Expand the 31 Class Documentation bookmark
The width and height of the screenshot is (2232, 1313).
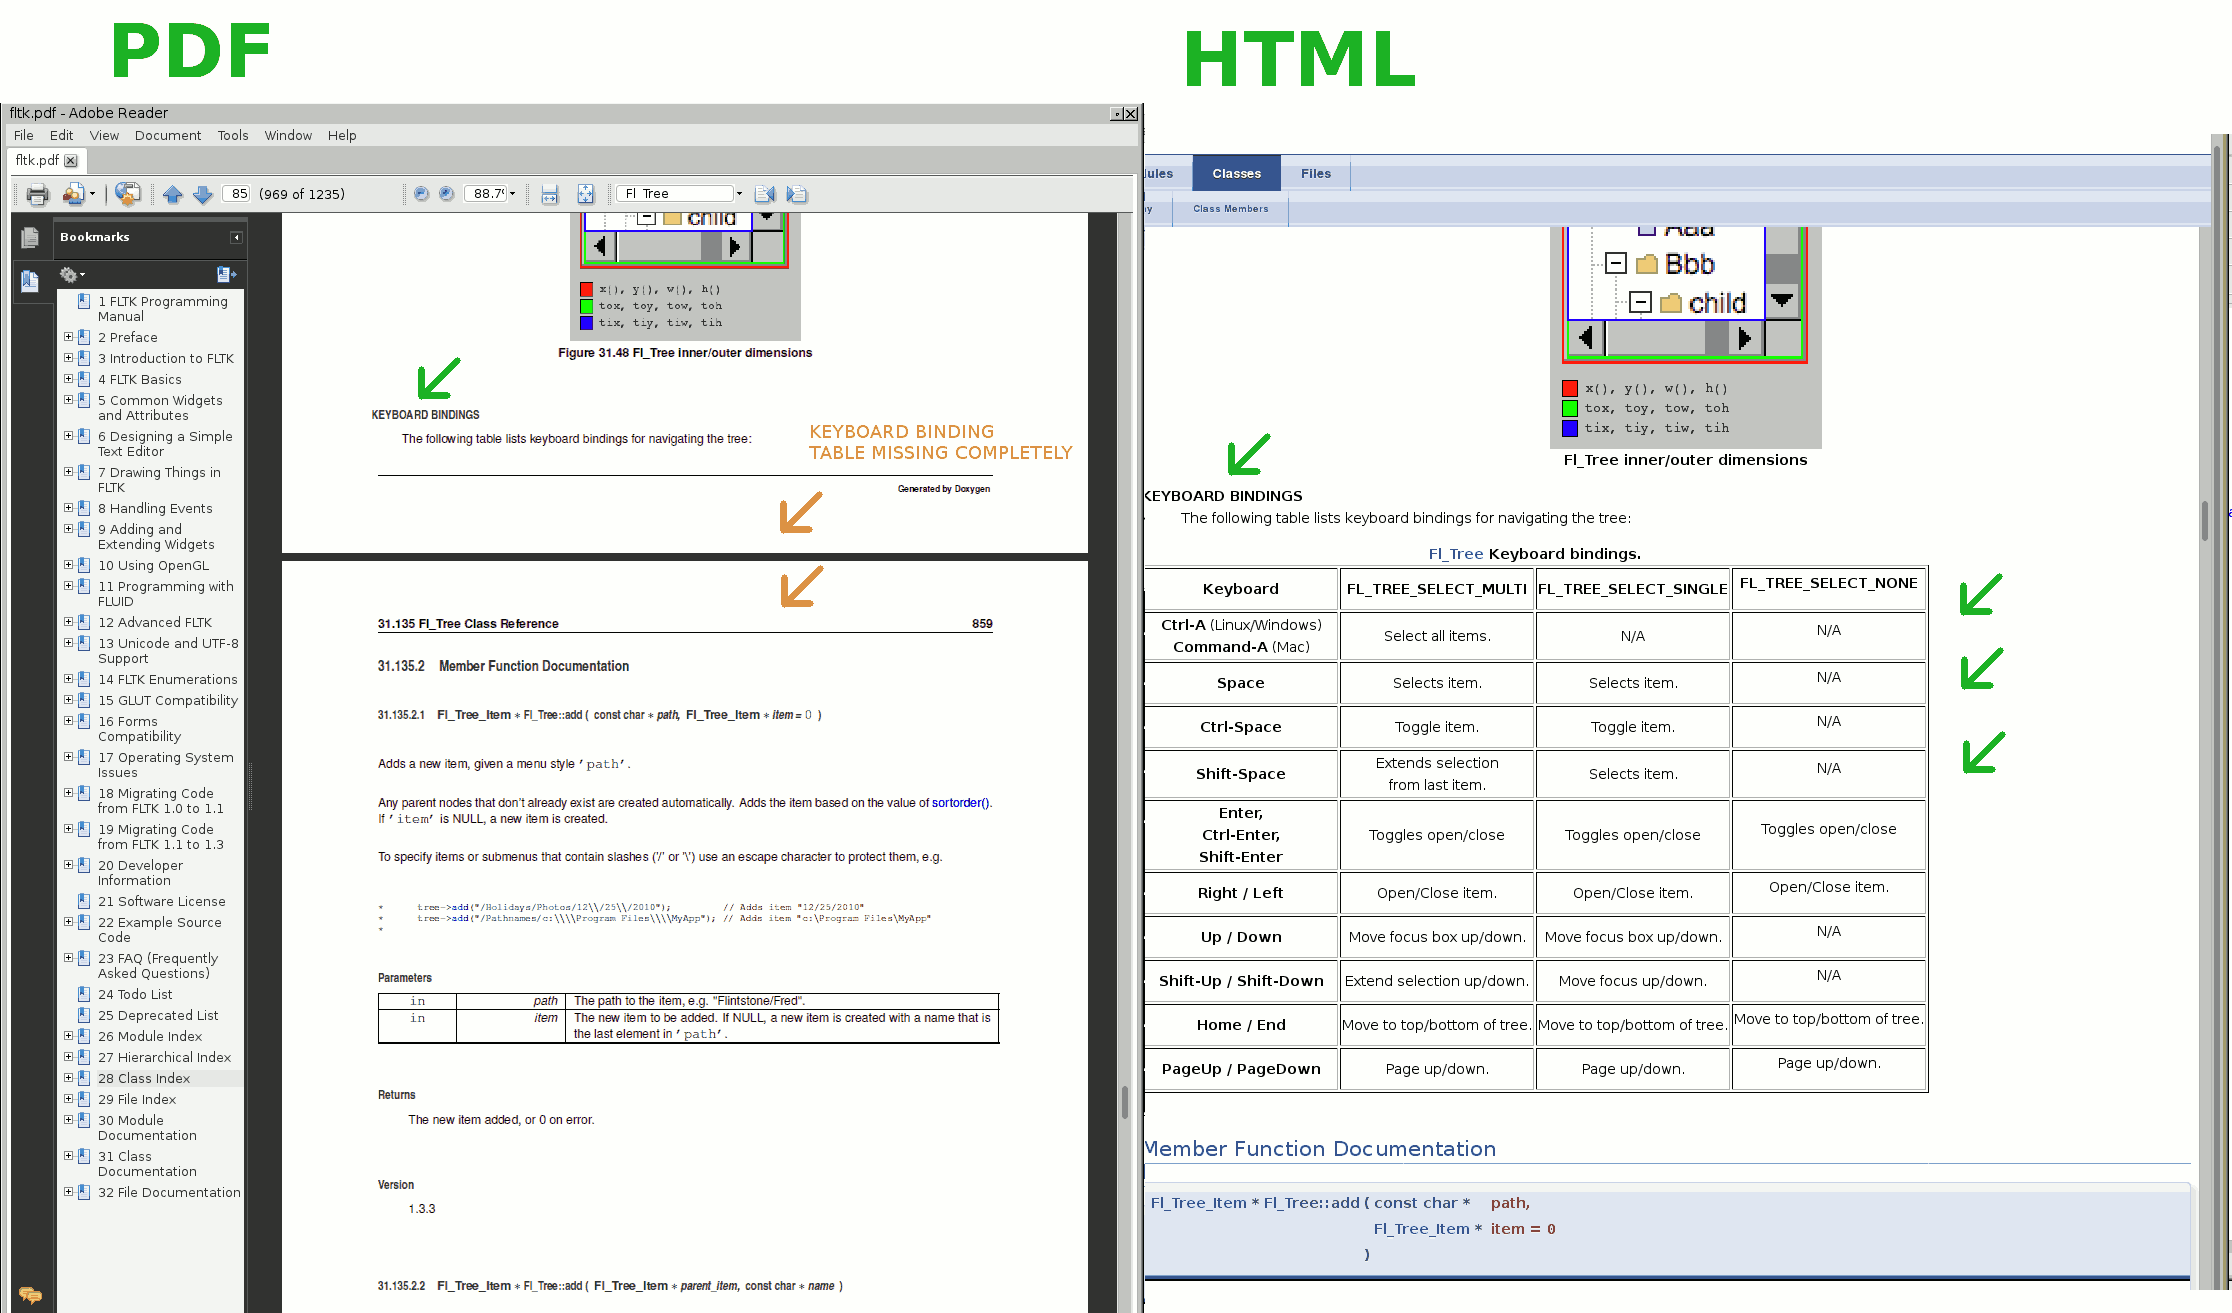[68, 1156]
